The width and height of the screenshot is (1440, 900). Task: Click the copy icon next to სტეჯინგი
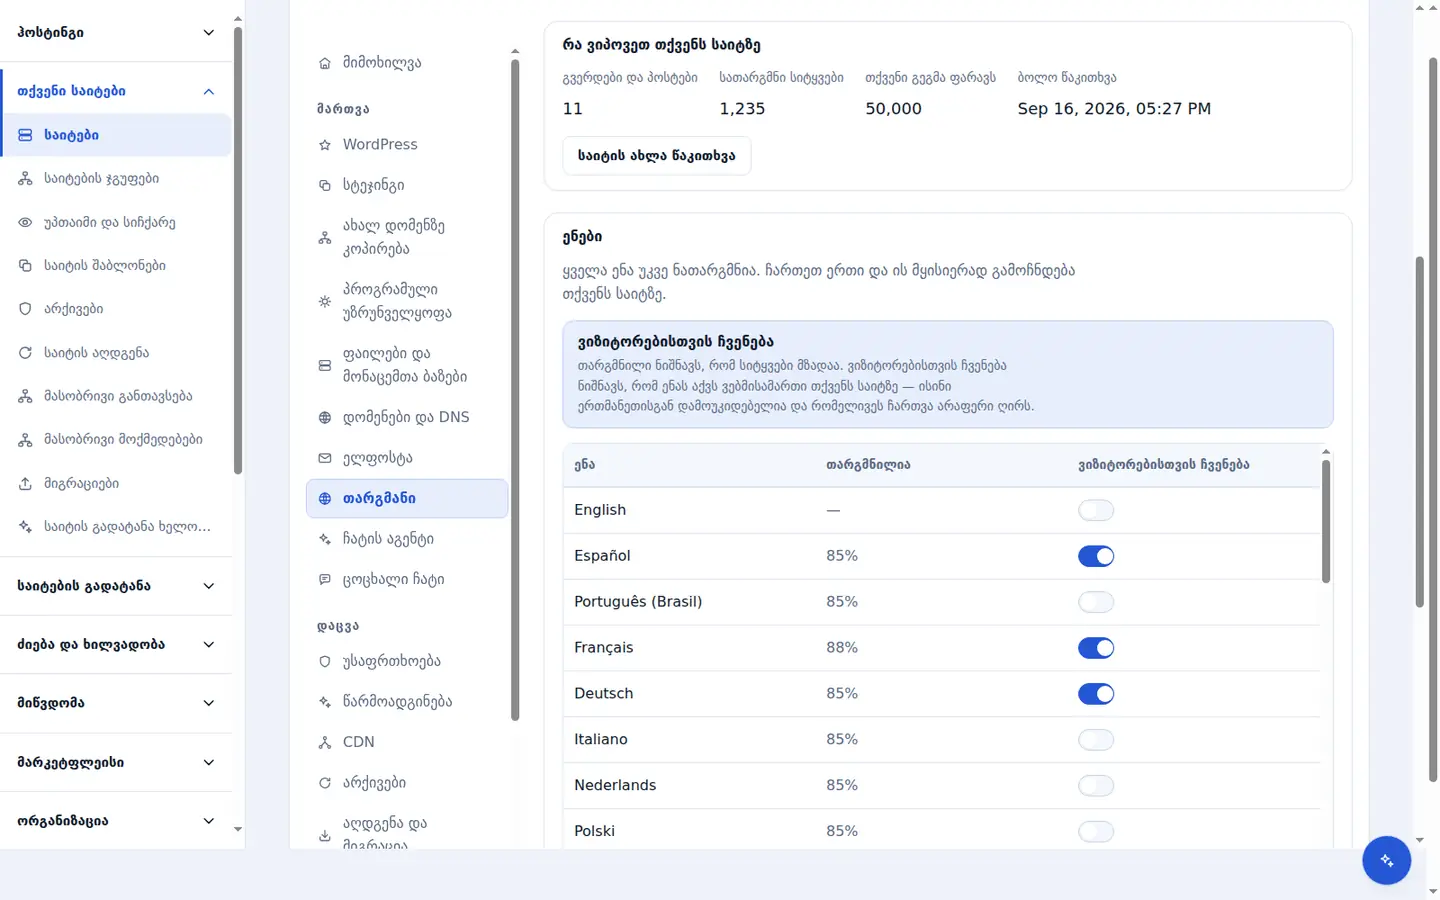point(325,185)
